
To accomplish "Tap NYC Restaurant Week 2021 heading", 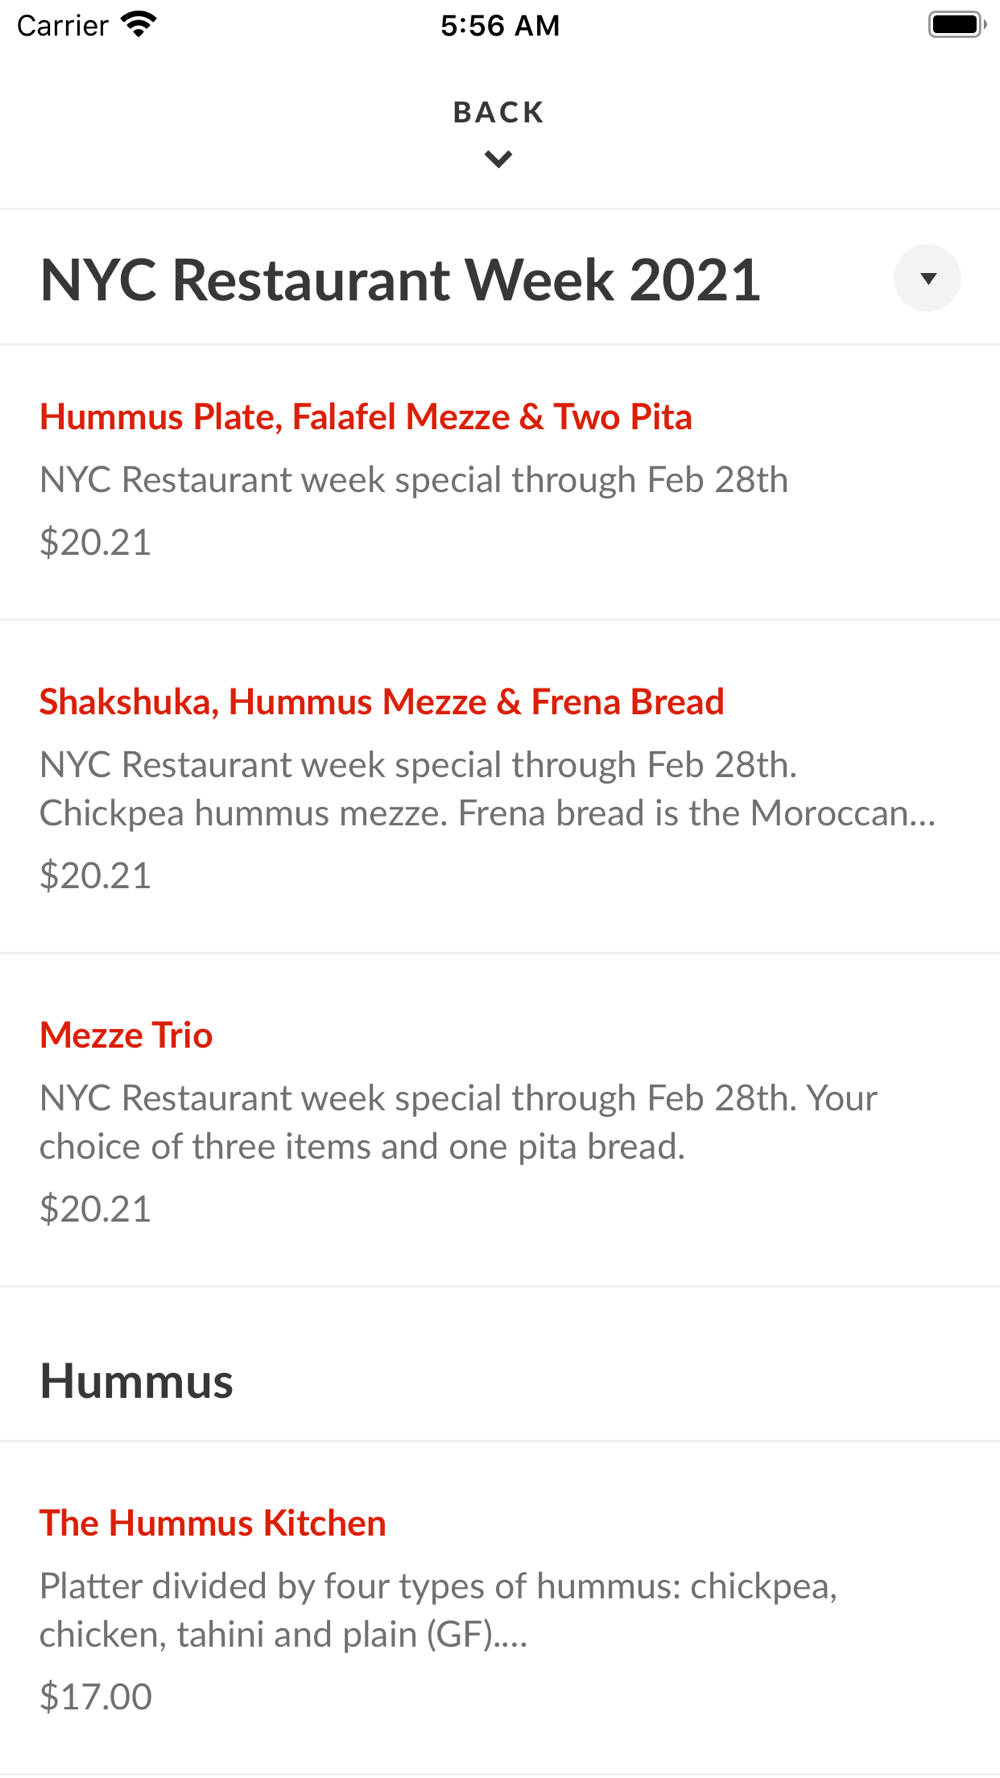I will pyautogui.click(x=400, y=279).
